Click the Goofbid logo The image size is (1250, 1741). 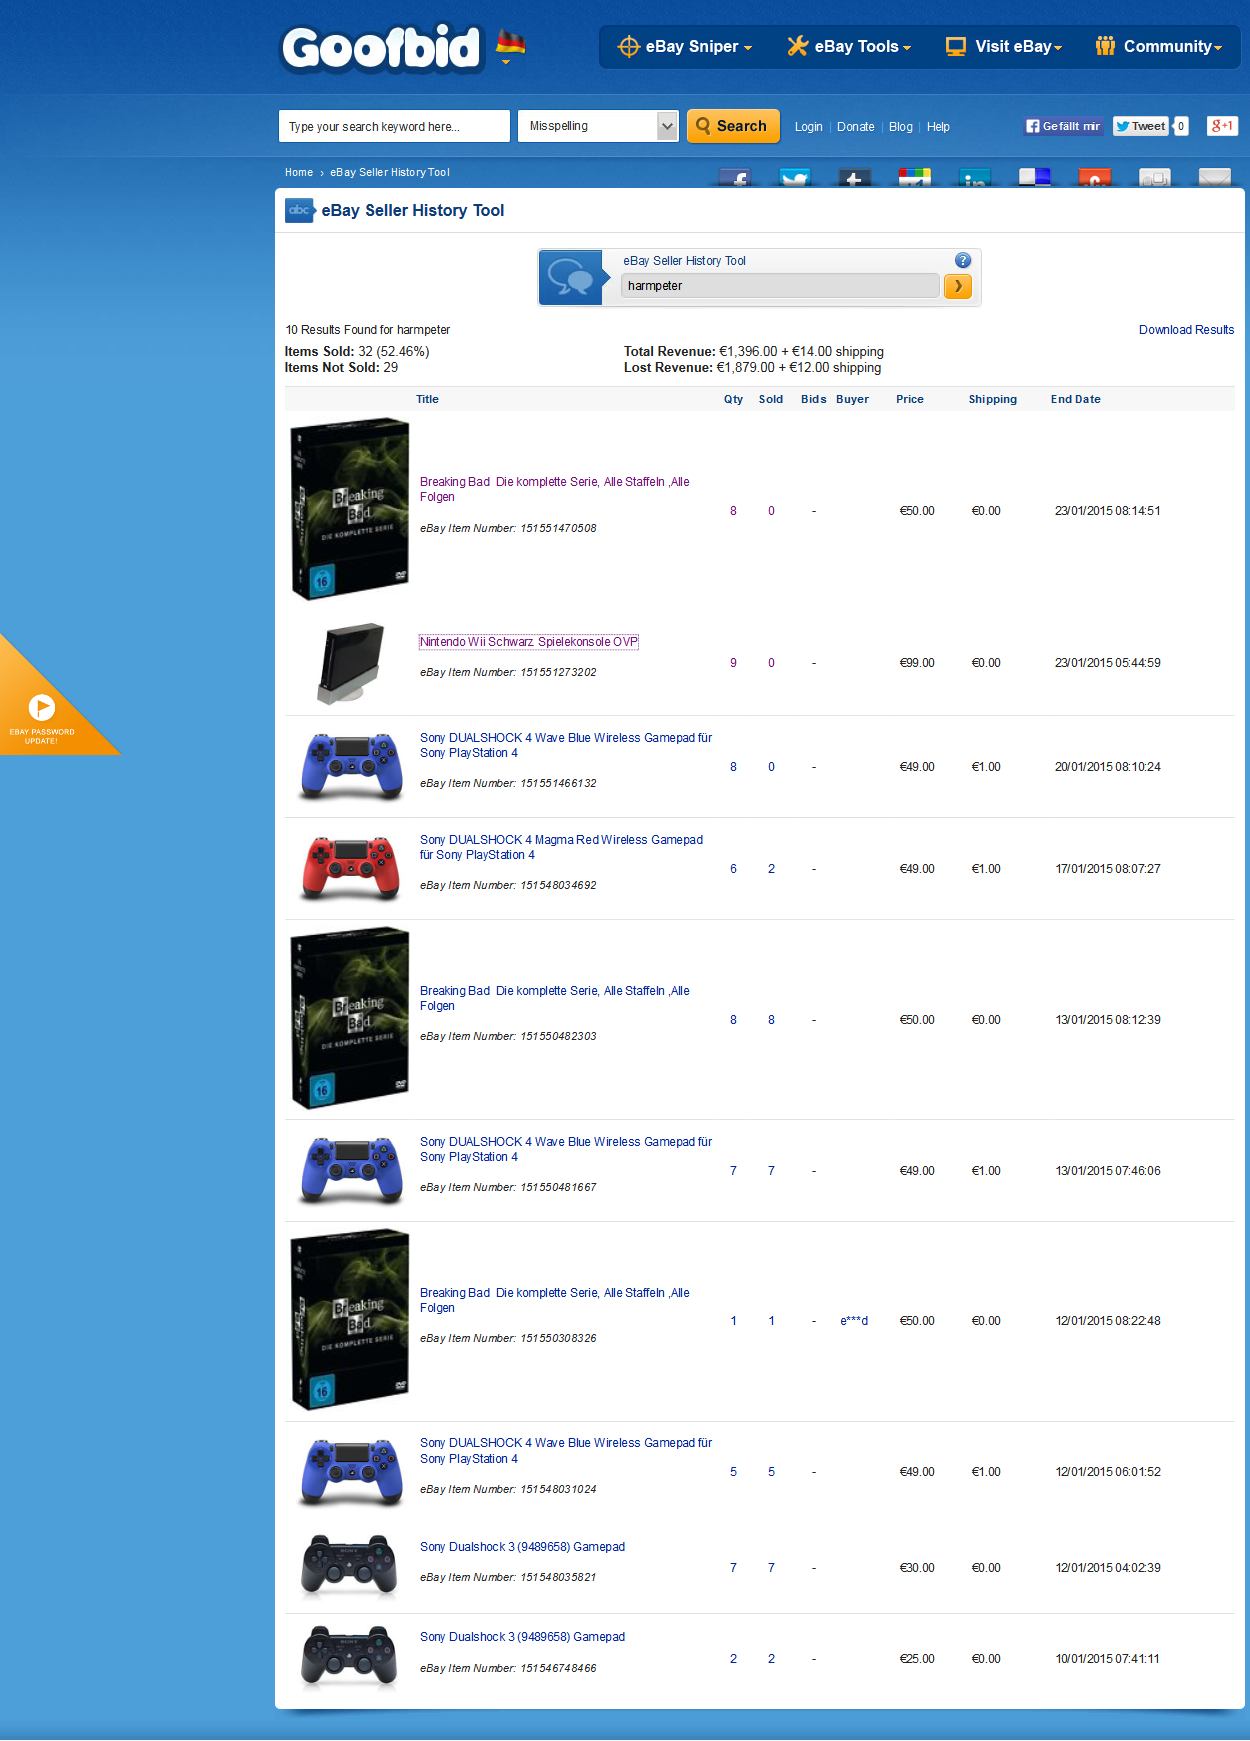click(381, 48)
